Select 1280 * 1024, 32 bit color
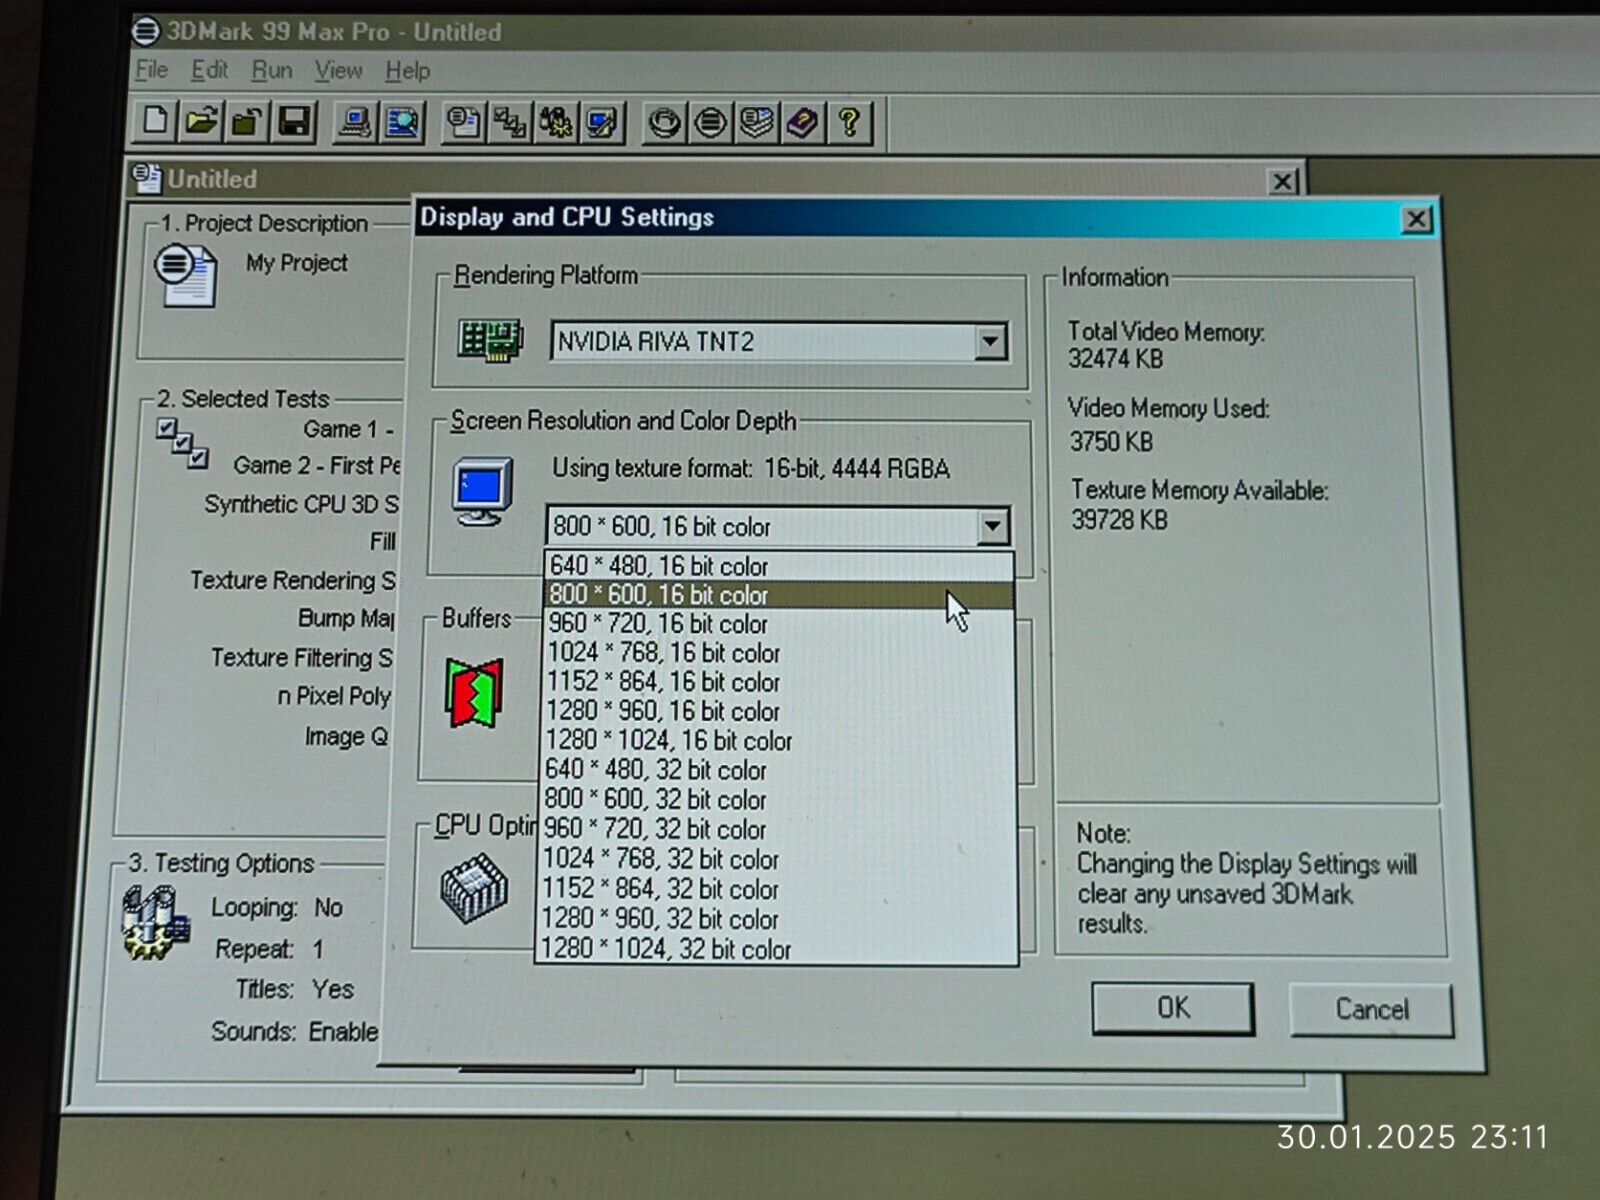Viewport: 1600px width, 1200px height. tap(778, 949)
